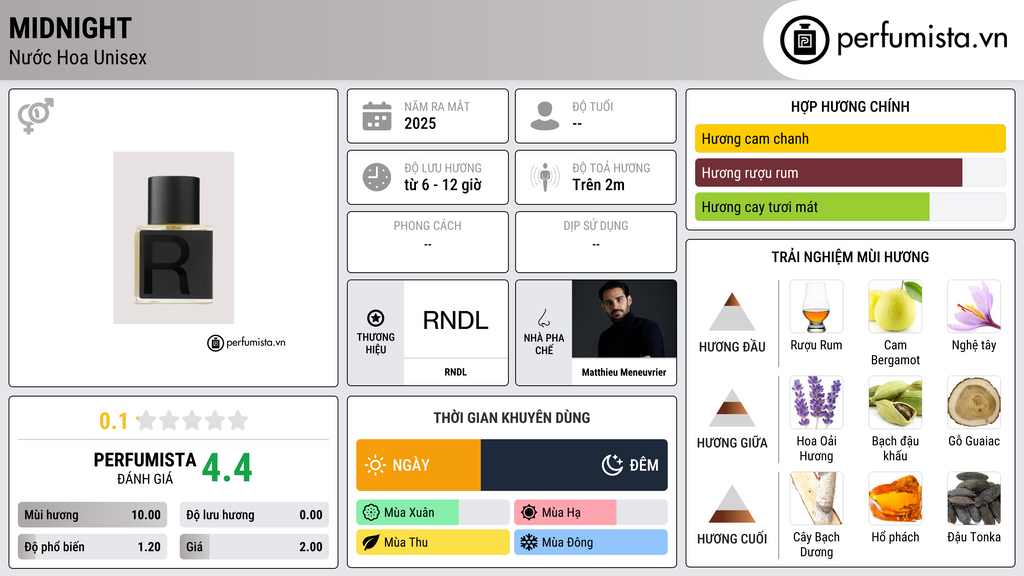
Task: Select the Mùa Đông season bar
Action: tap(591, 543)
